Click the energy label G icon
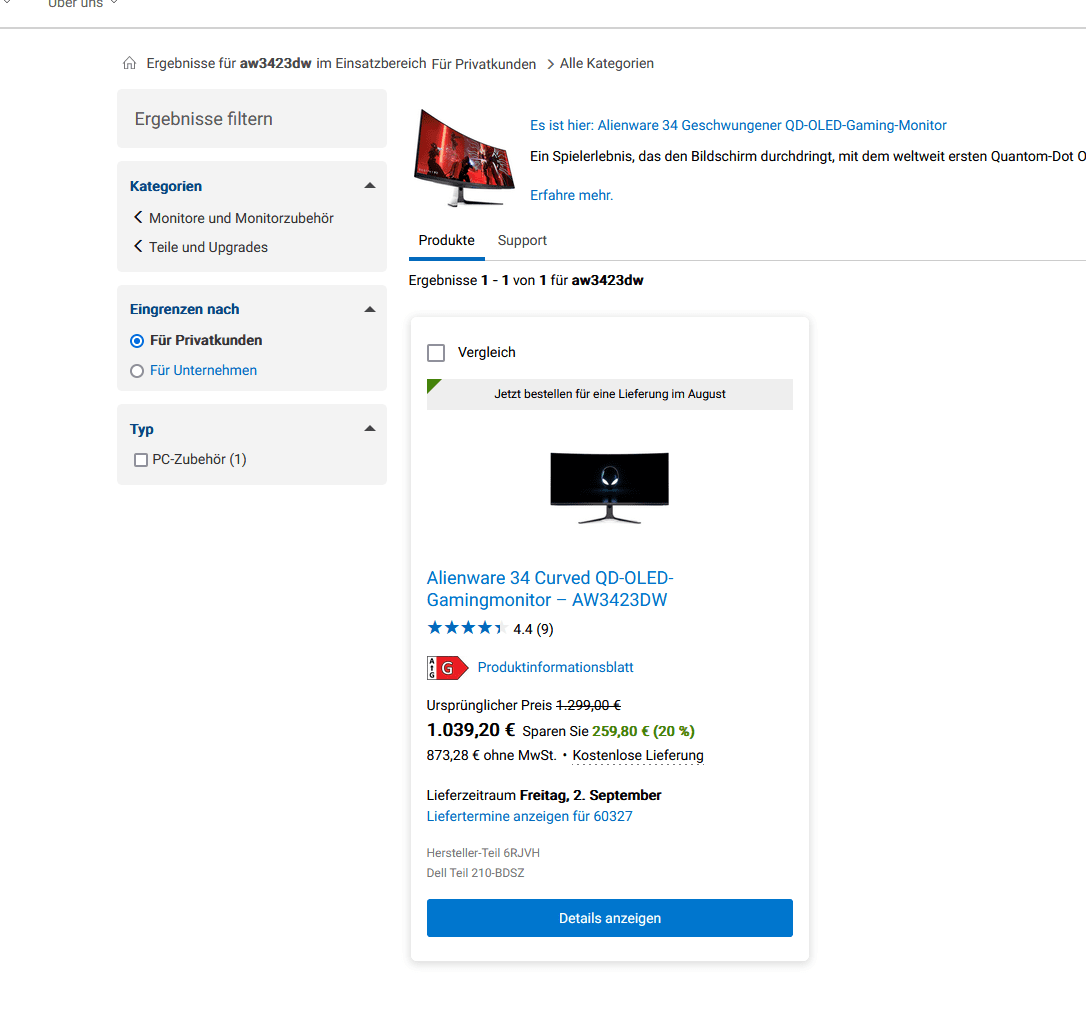This screenshot has height=1026, width=1086. [447, 668]
